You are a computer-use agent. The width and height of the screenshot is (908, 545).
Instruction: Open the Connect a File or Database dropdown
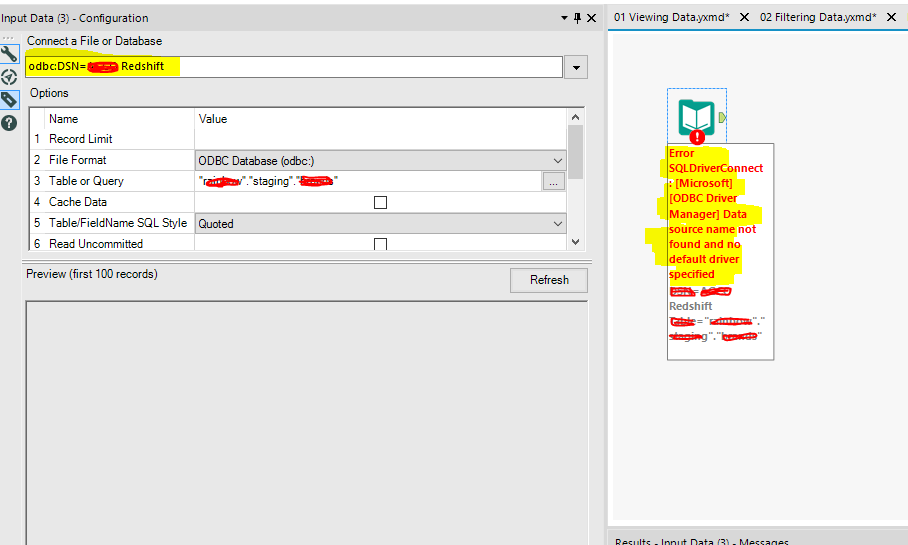coord(576,67)
